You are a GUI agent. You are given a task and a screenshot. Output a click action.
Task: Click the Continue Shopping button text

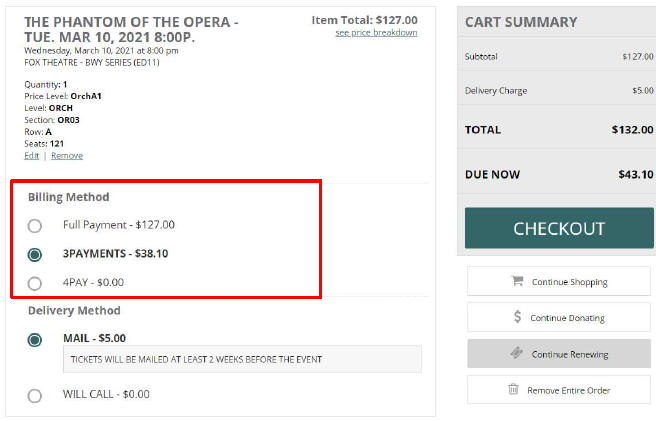pyautogui.click(x=569, y=282)
